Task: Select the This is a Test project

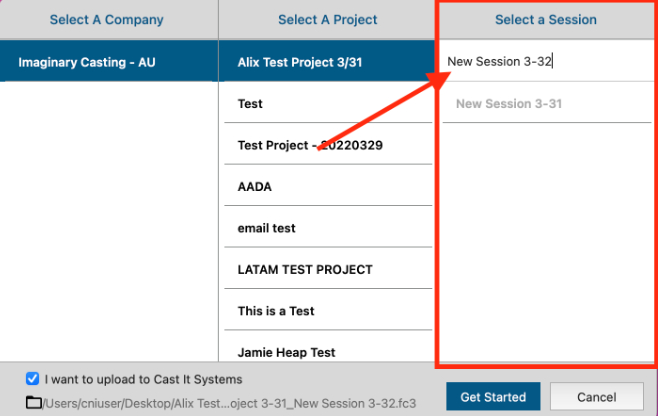Action: coord(276,311)
